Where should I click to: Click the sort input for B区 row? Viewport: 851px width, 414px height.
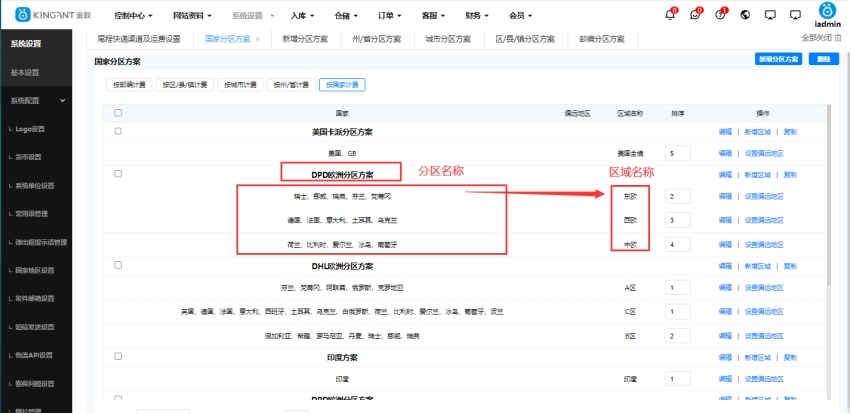tap(678, 336)
